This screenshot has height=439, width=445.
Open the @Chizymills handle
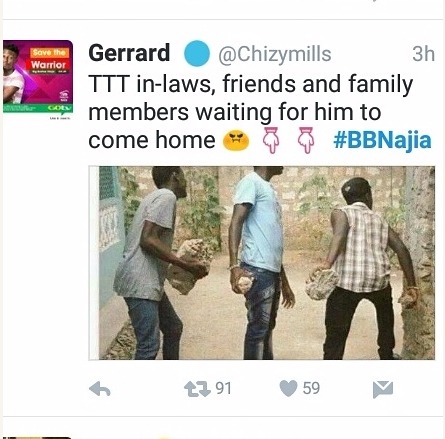click(x=275, y=54)
